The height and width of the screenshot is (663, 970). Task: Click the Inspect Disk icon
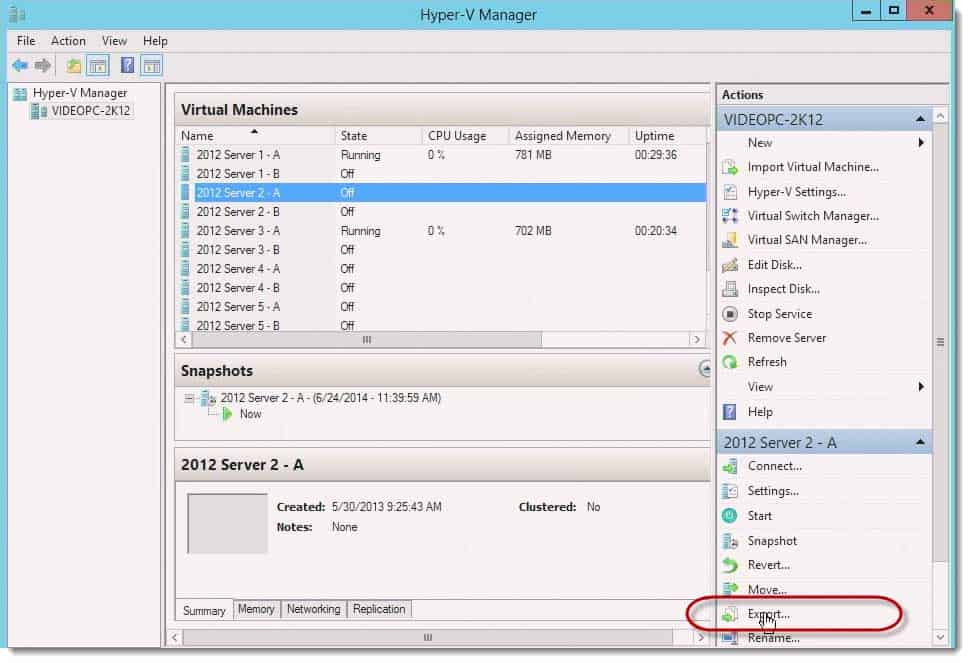point(730,289)
